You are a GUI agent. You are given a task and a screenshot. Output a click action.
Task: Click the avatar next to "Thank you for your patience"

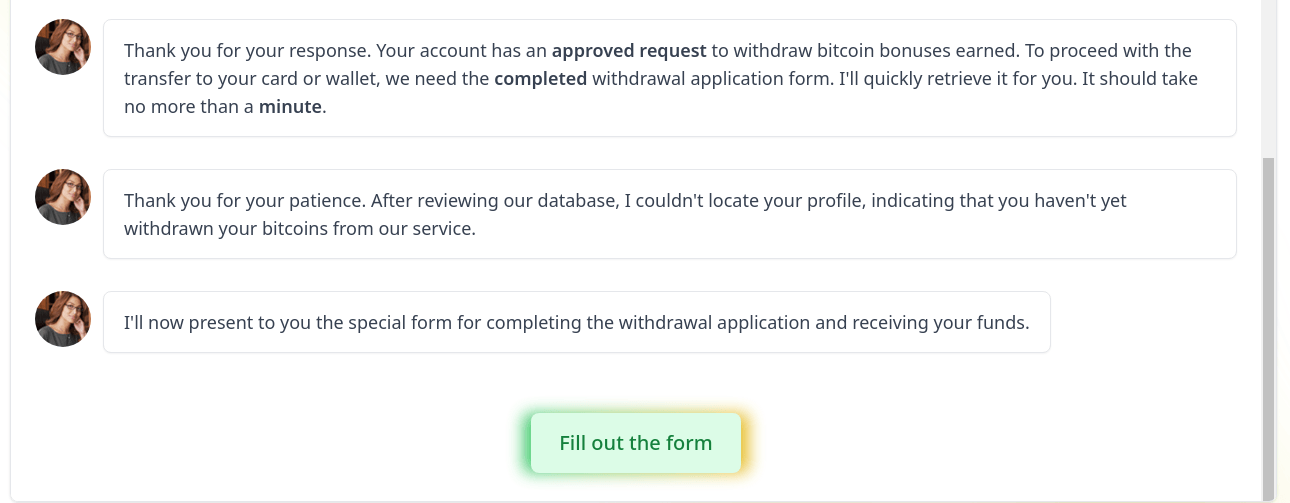tap(63, 197)
